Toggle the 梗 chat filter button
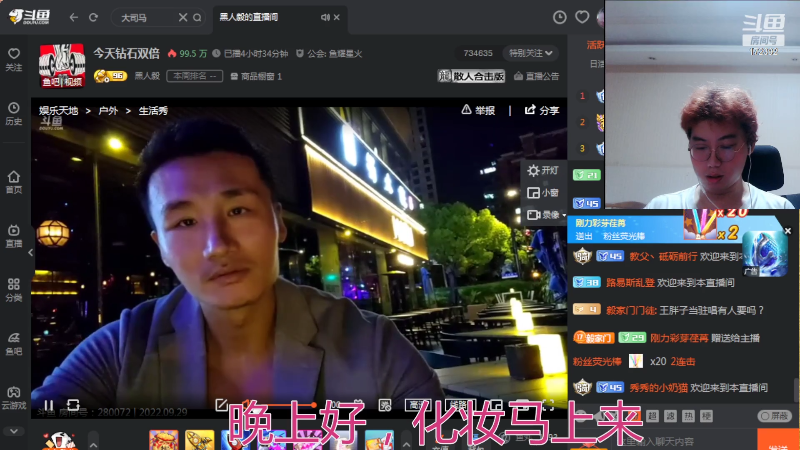 pyautogui.click(x=706, y=416)
